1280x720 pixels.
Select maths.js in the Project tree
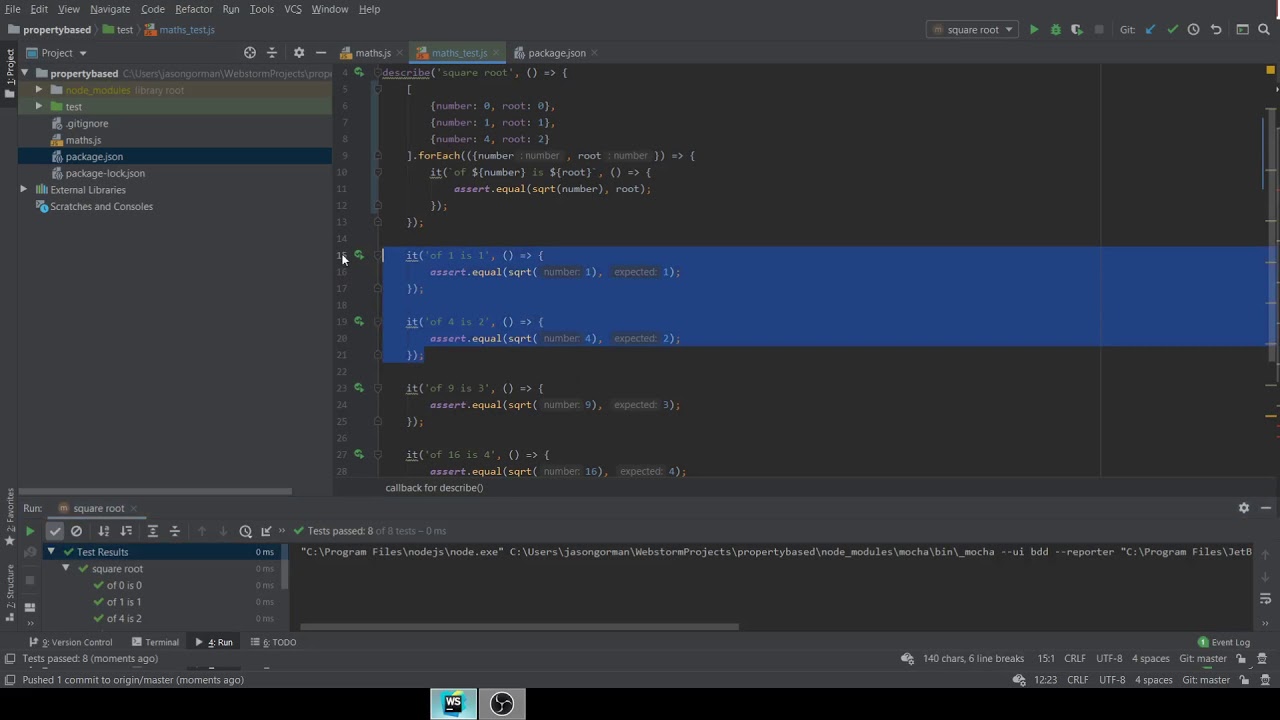83,140
